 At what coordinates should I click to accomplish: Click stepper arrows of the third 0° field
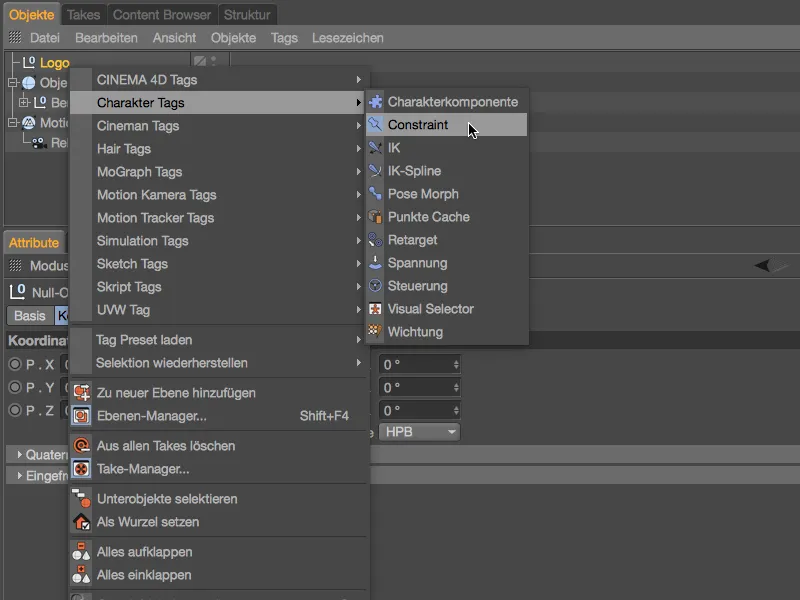pos(456,410)
